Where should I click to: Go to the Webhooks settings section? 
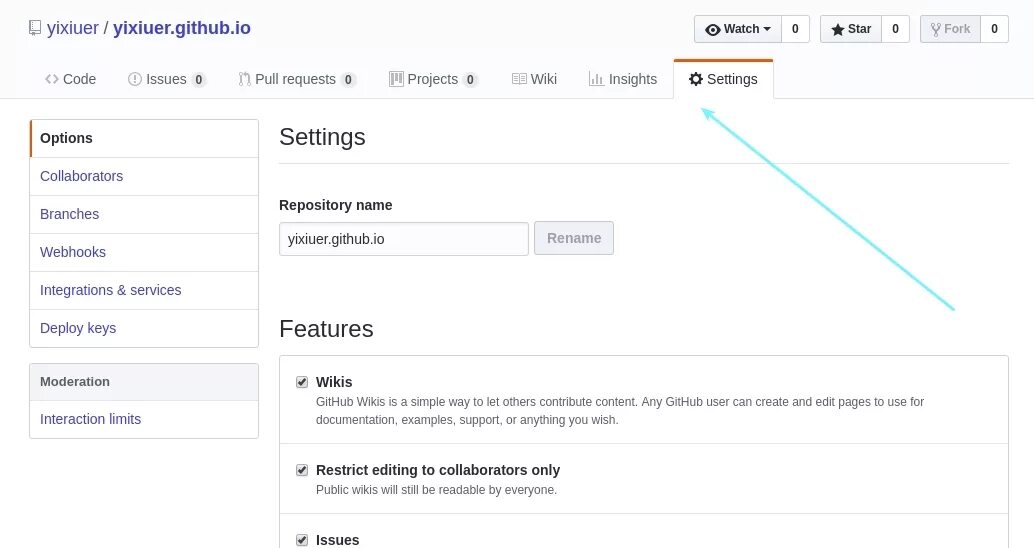point(73,252)
